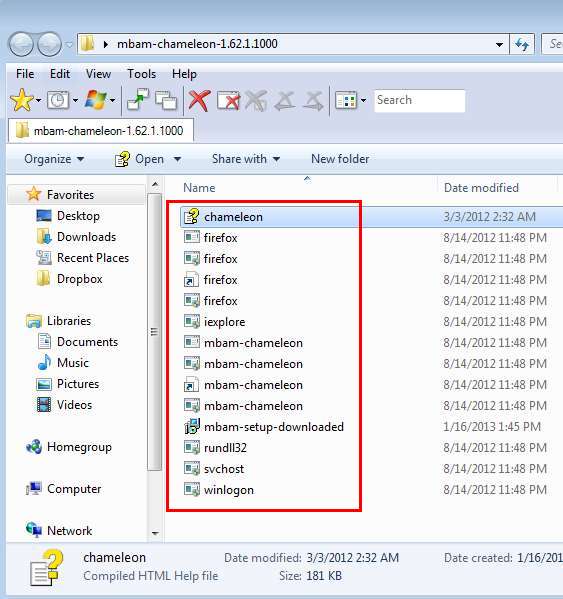Select the winlogon file

coord(228,490)
